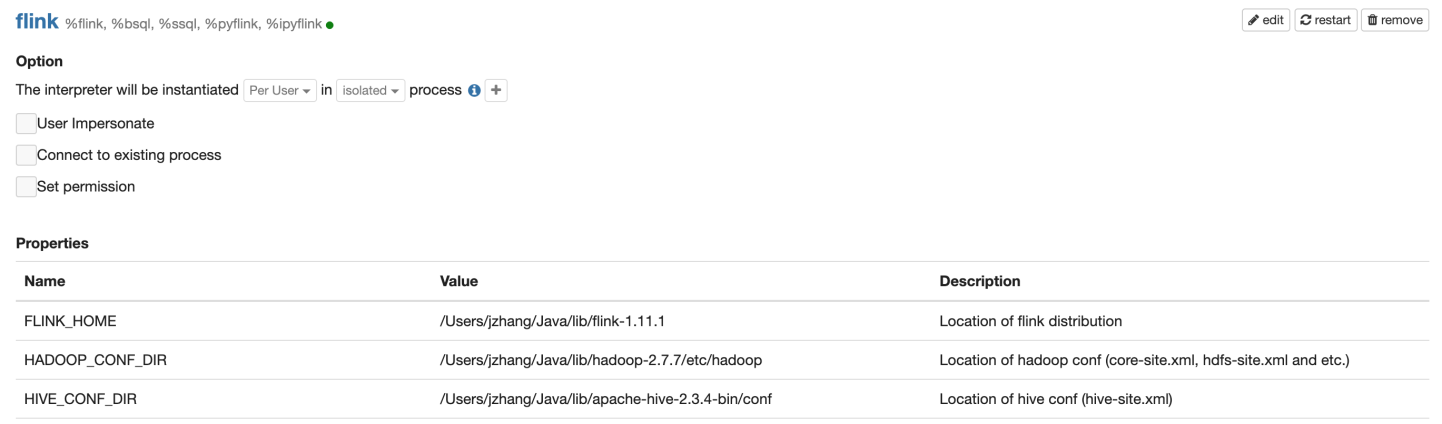Open the isolated mode dropdown
The height and width of the screenshot is (424, 1442).
(371, 90)
